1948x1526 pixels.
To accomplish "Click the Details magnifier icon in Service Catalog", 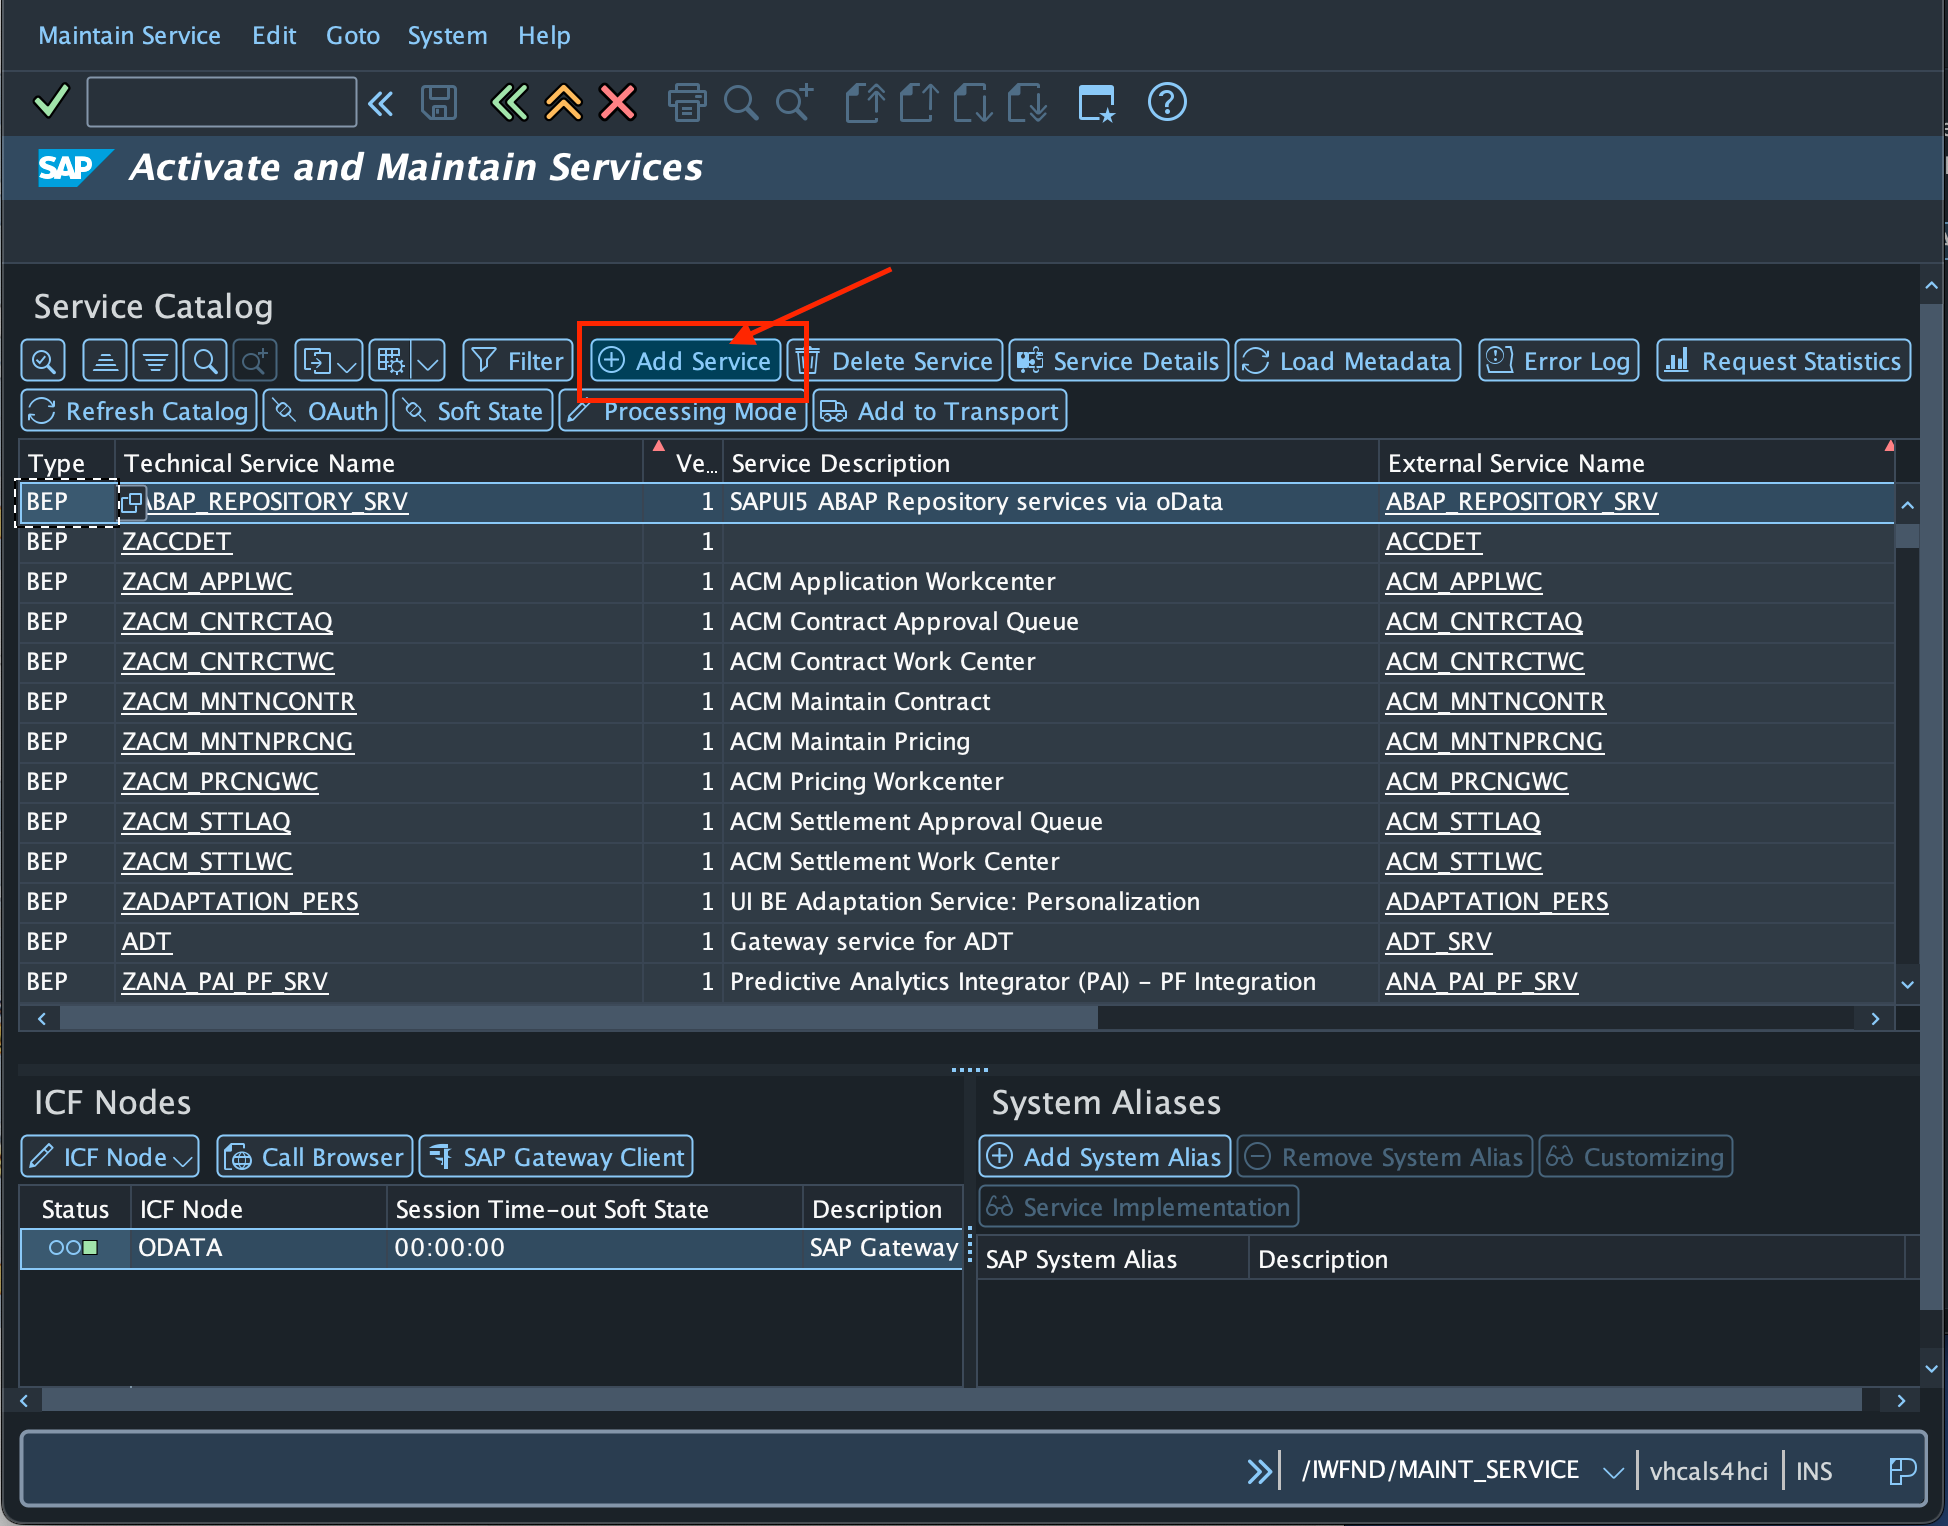I will (44, 361).
